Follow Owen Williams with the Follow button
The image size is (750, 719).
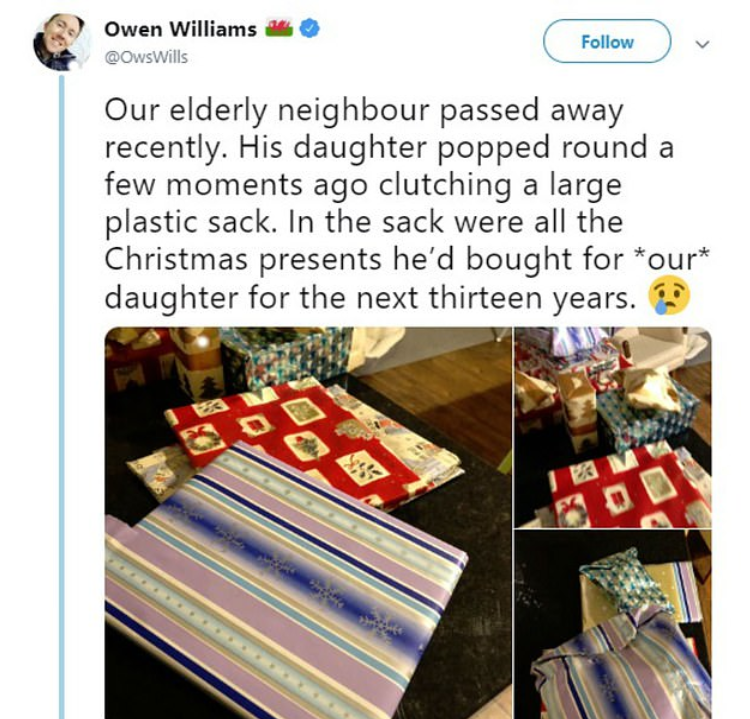(607, 42)
